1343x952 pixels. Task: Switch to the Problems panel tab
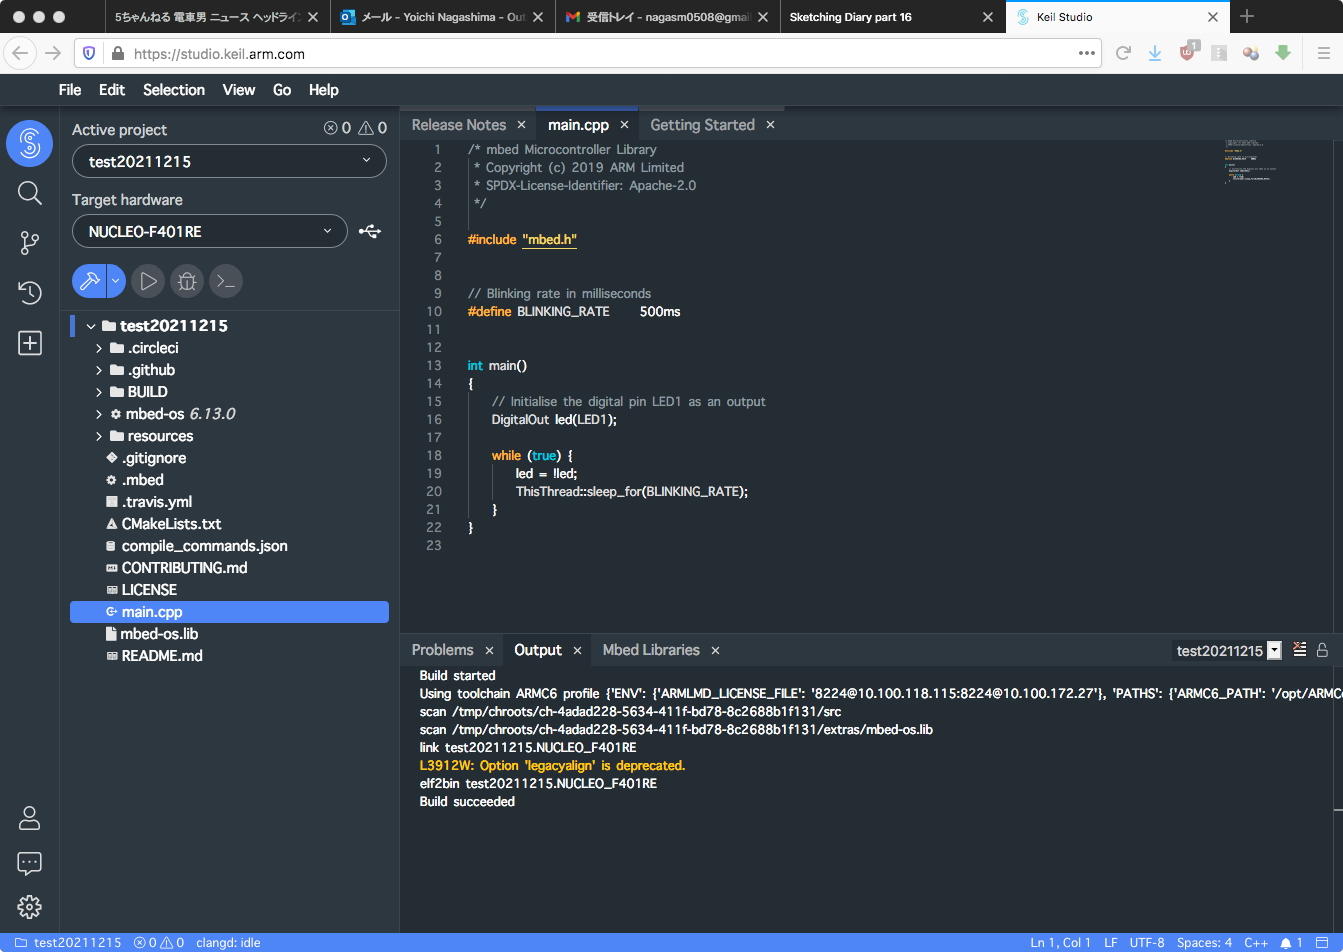[x=442, y=650]
